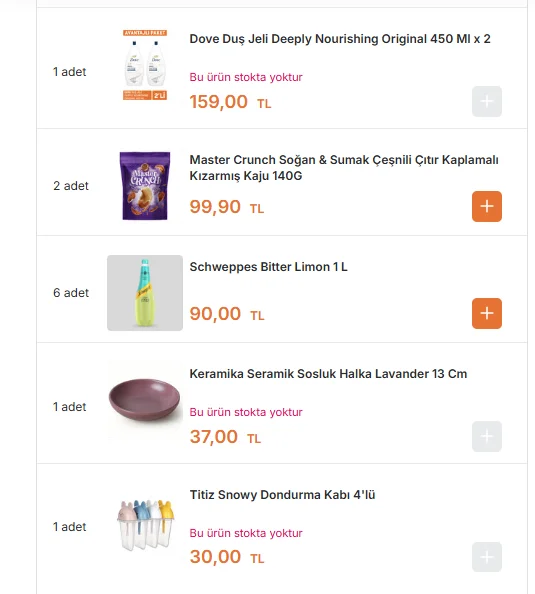Viewport: 535px width, 594px height.
Task: Click greyed plus button for Titiz Snowy
Action: pyautogui.click(x=487, y=557)
